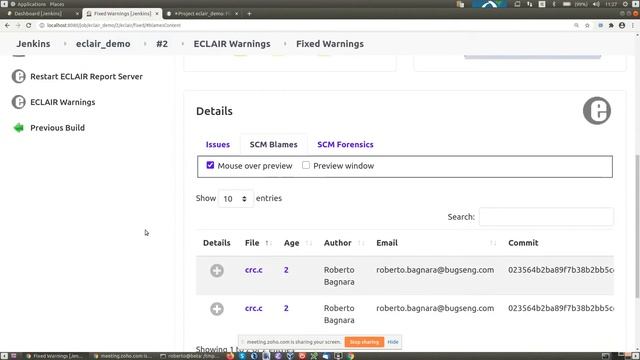Click age value 2 in second row

pos(286,308)
